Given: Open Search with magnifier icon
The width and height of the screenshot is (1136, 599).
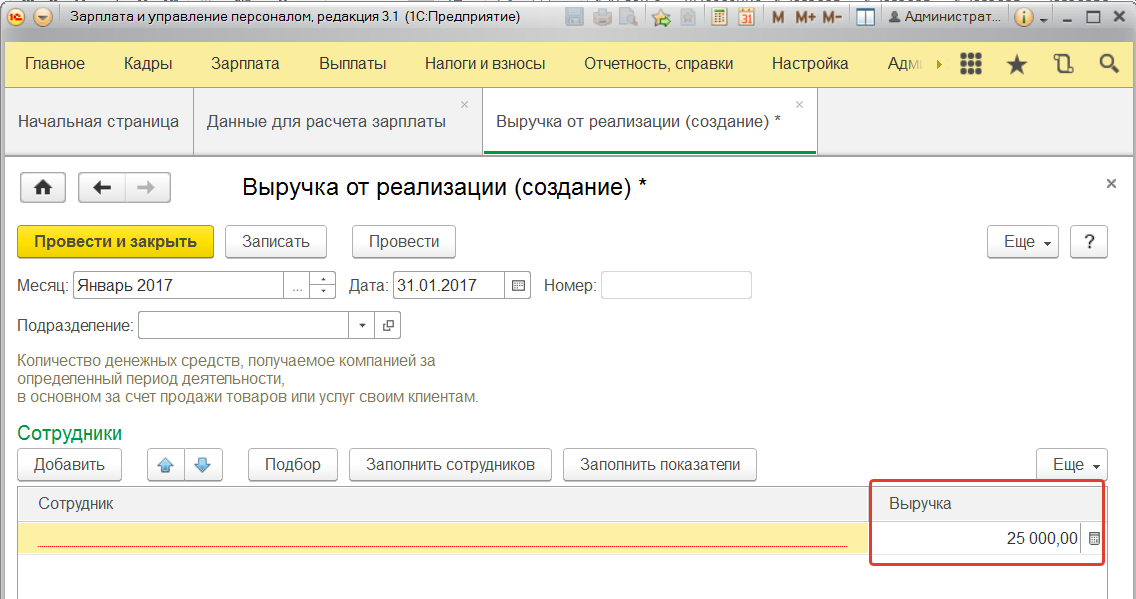Looking at the screenshot, I should pyautogui.click(x=1108, y=64).
